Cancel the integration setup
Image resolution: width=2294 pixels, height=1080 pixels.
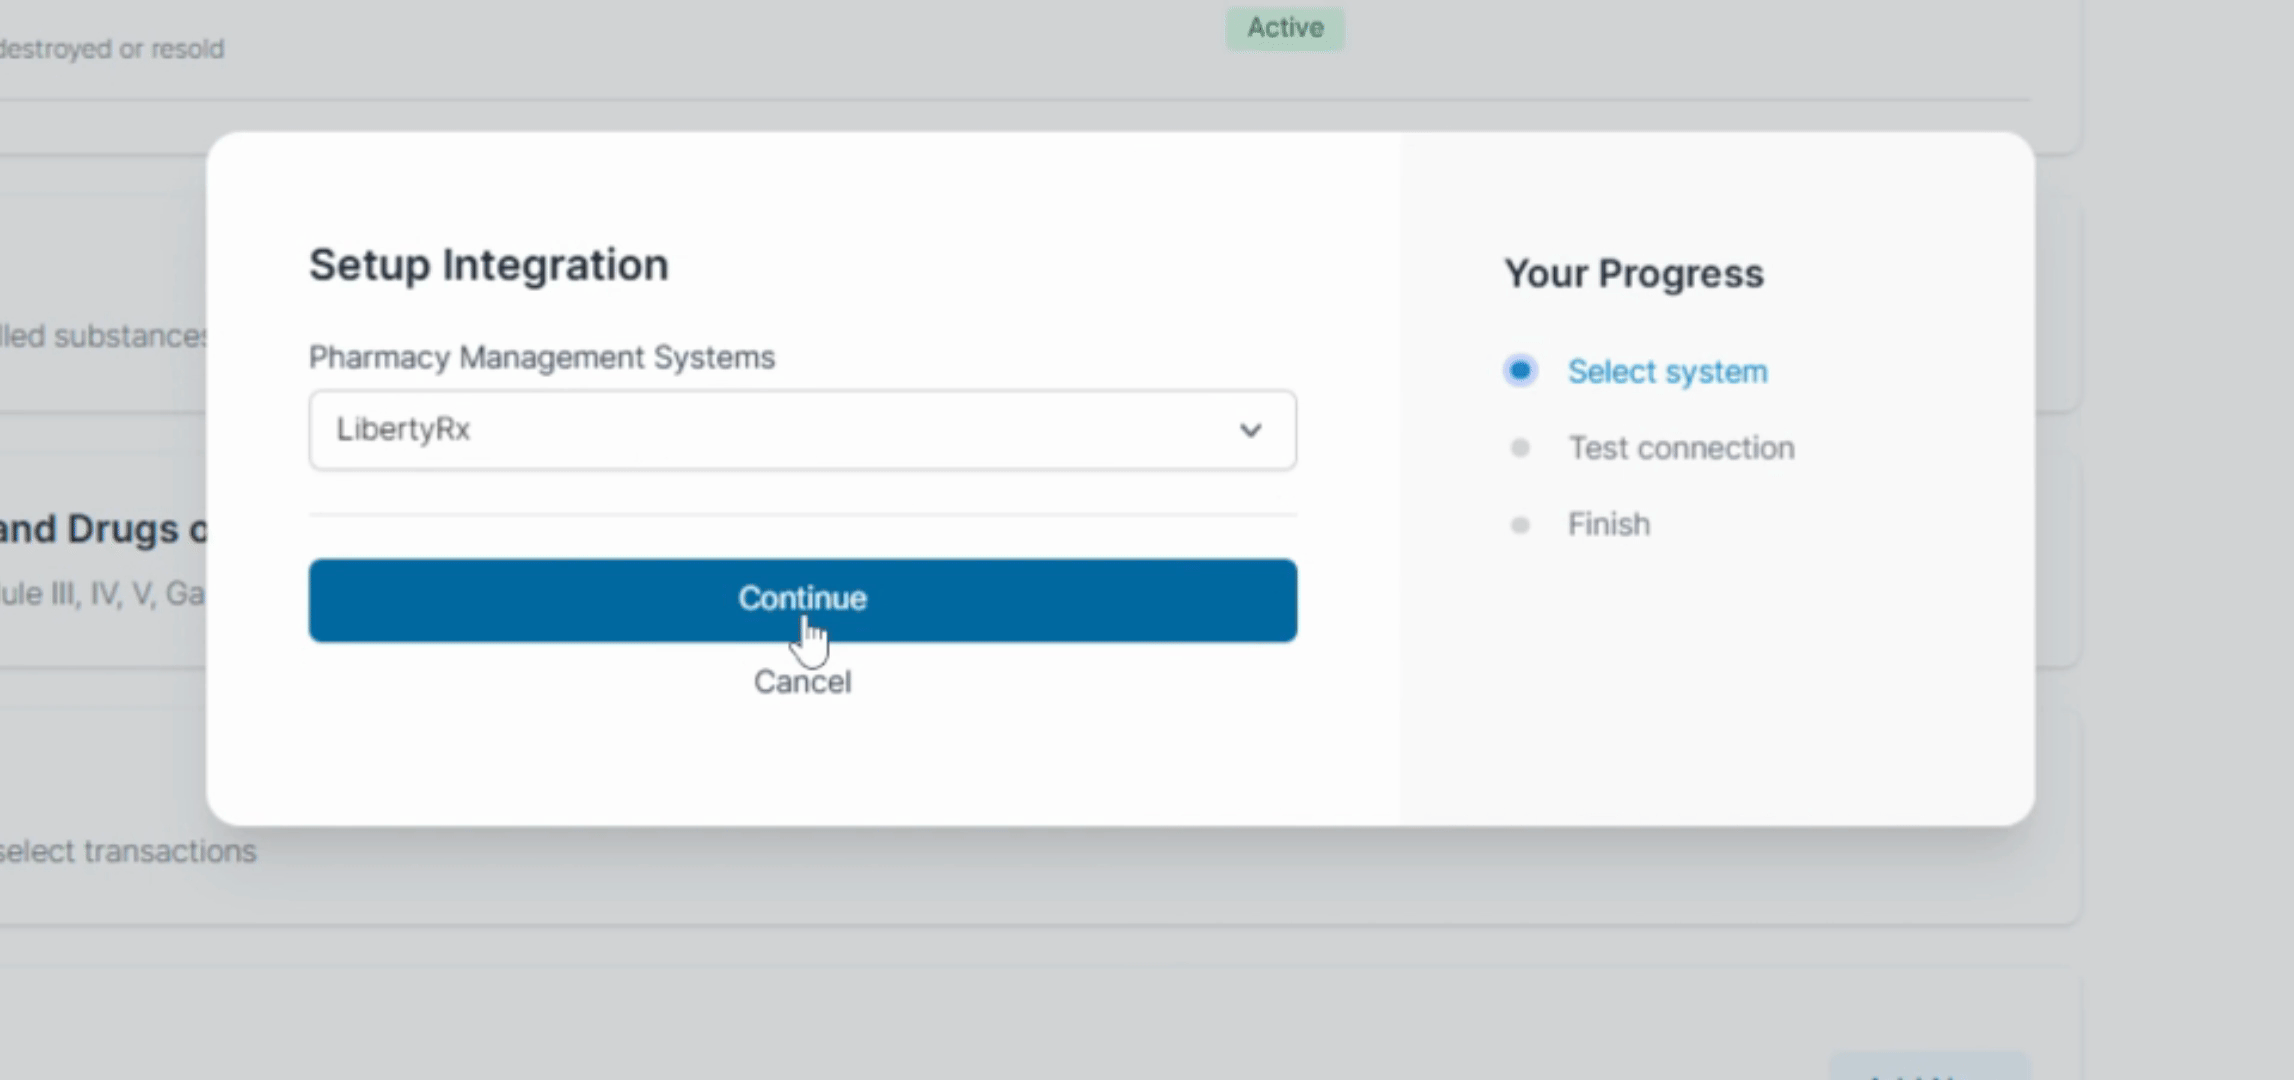pyautogui.click(x=802, y=682)
